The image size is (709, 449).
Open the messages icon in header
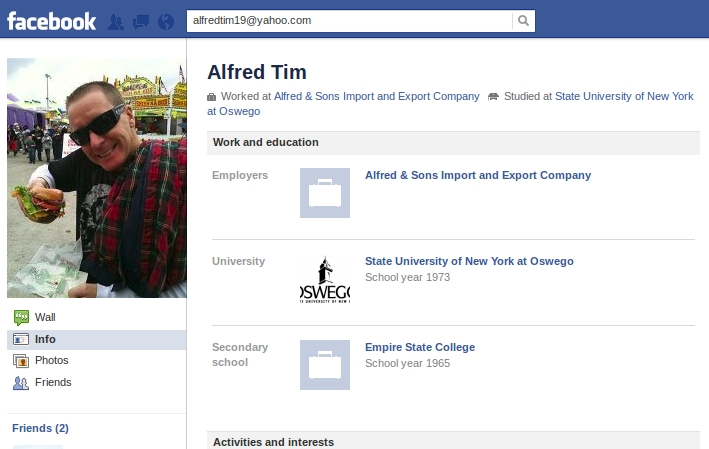click(x=141, y=22)
